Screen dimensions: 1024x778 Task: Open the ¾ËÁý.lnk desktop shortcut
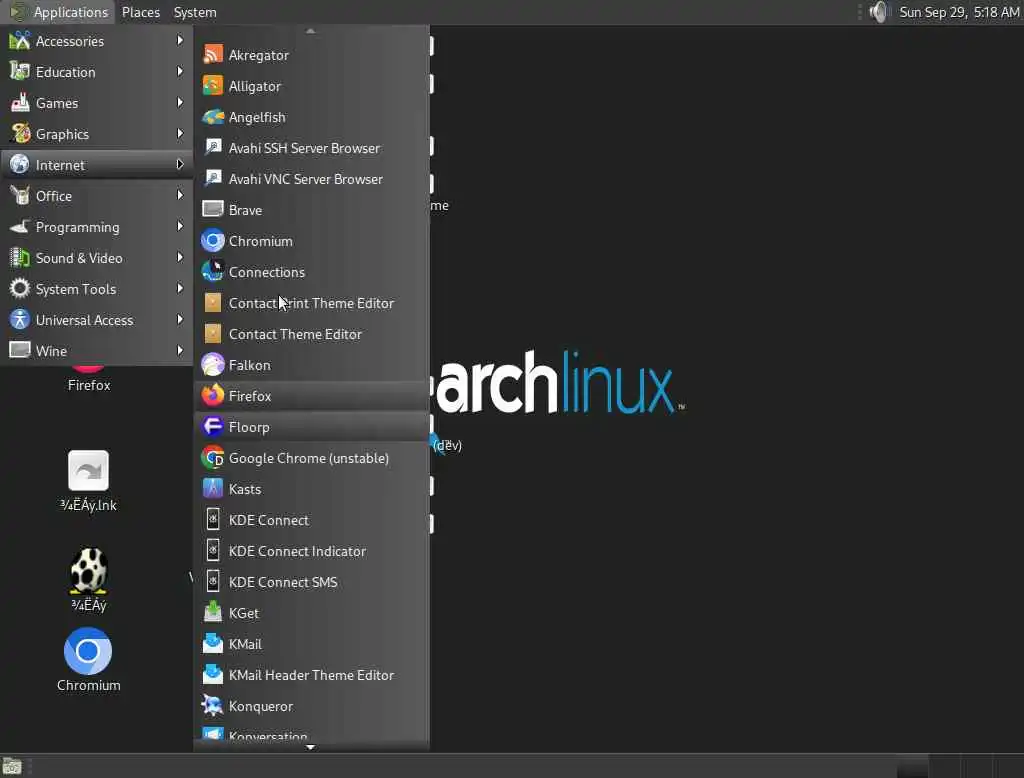[88, 481]
